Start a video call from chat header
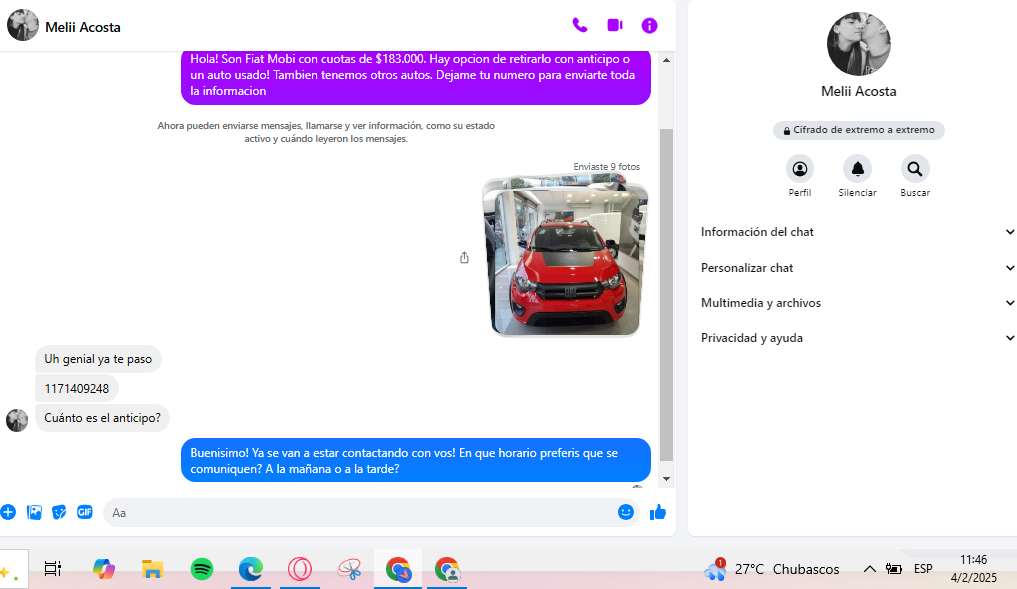1017x589 pixels. [x=614, y=26]
